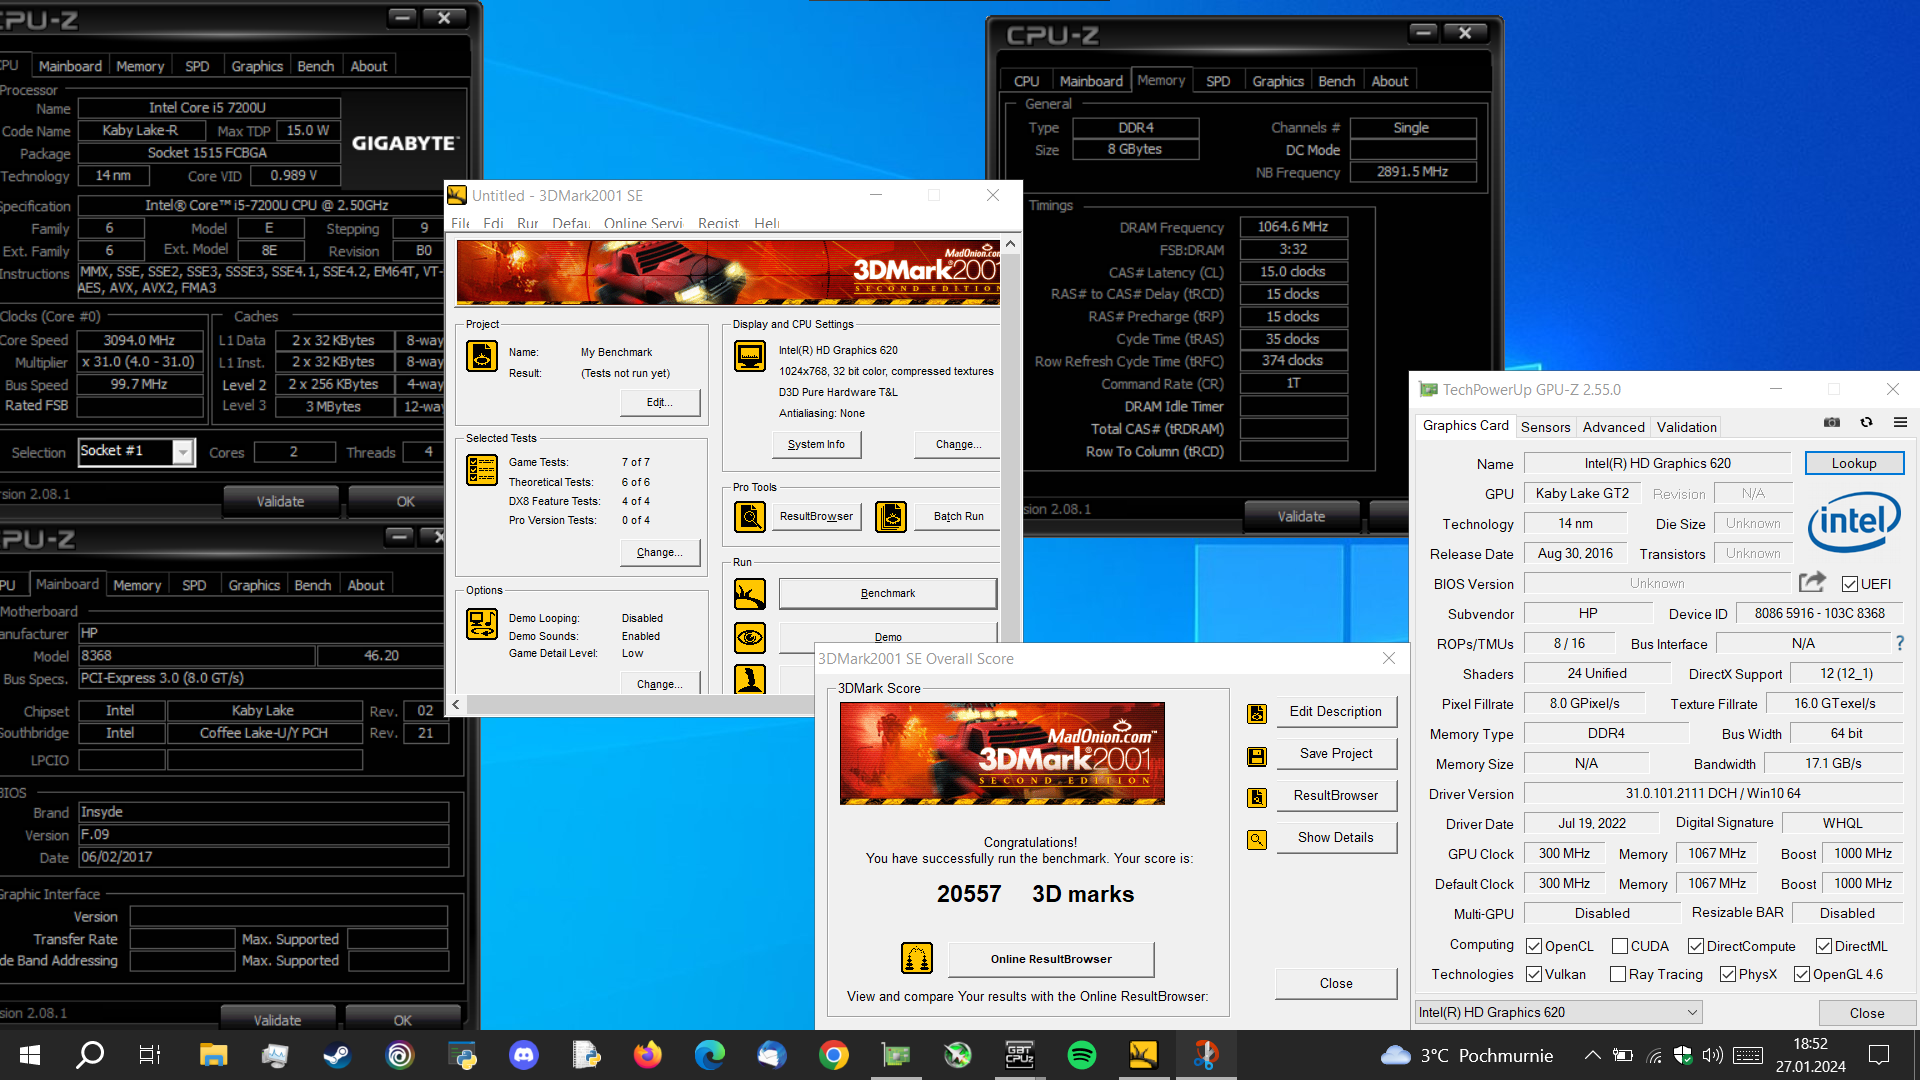
Task: Click the Project icon in 3DMark
Action: 482,356
